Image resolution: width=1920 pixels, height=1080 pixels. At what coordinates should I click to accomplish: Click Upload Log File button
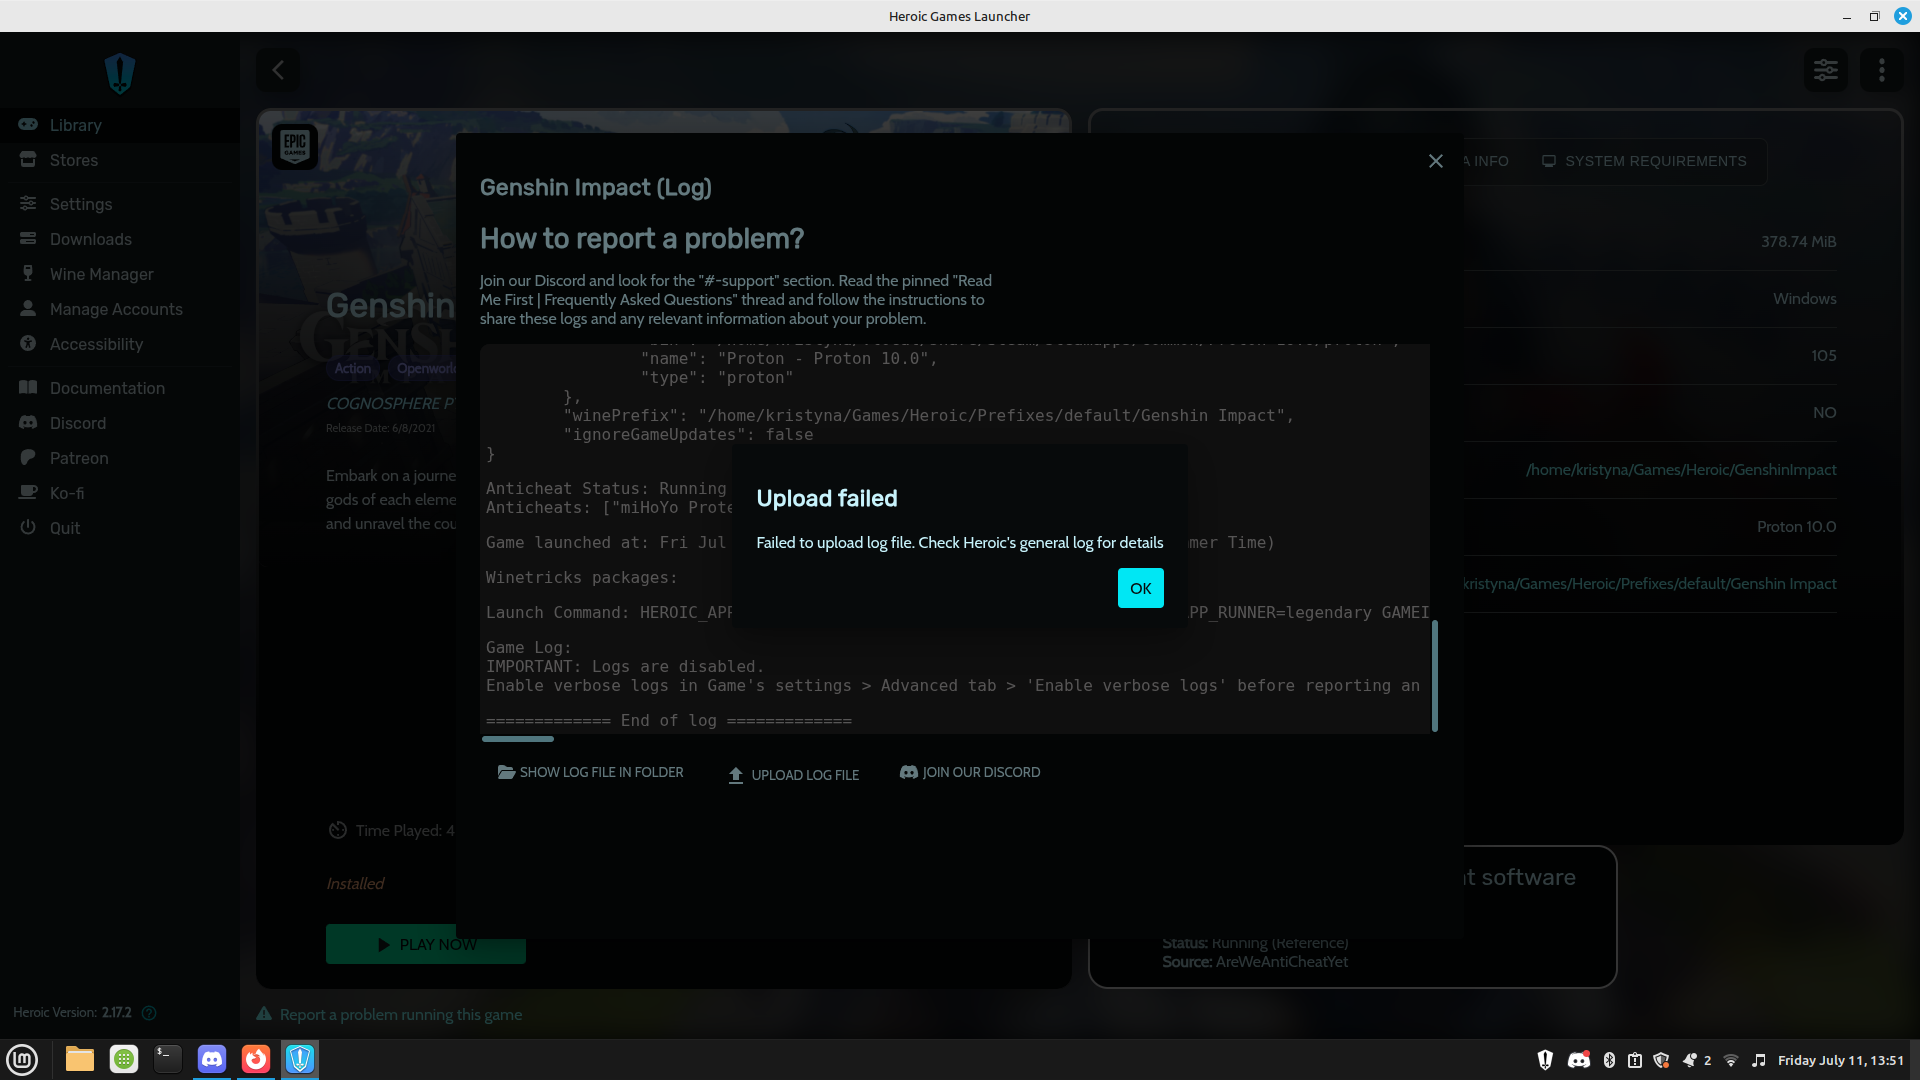tap(794, 775)
